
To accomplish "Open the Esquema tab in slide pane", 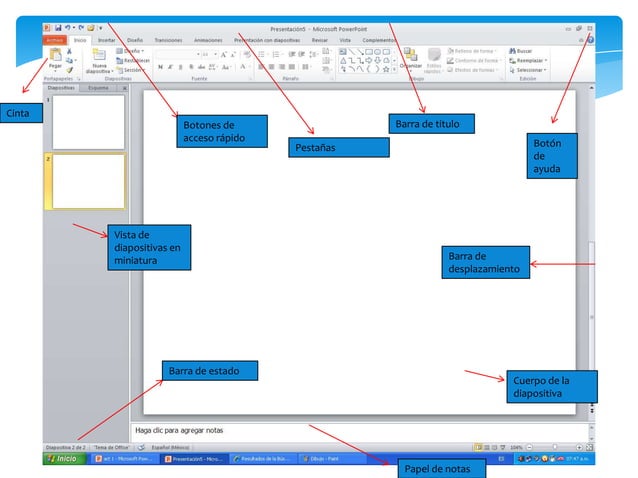I will click(98, 88).
